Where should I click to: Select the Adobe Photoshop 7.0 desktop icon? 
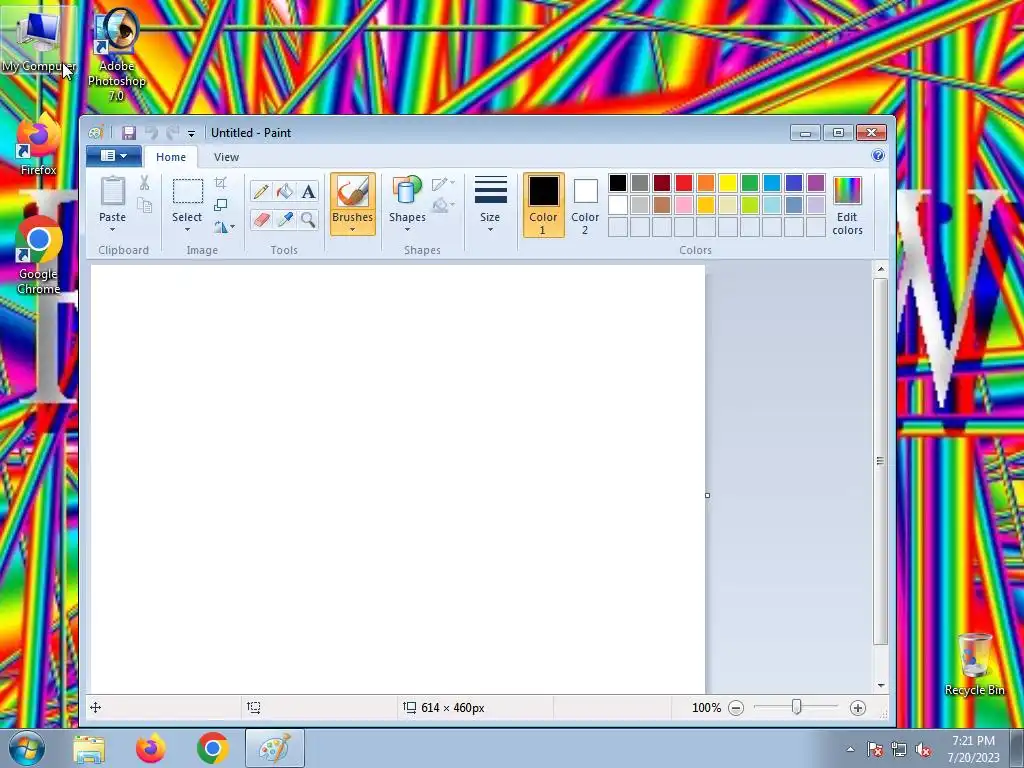(116, 55)
